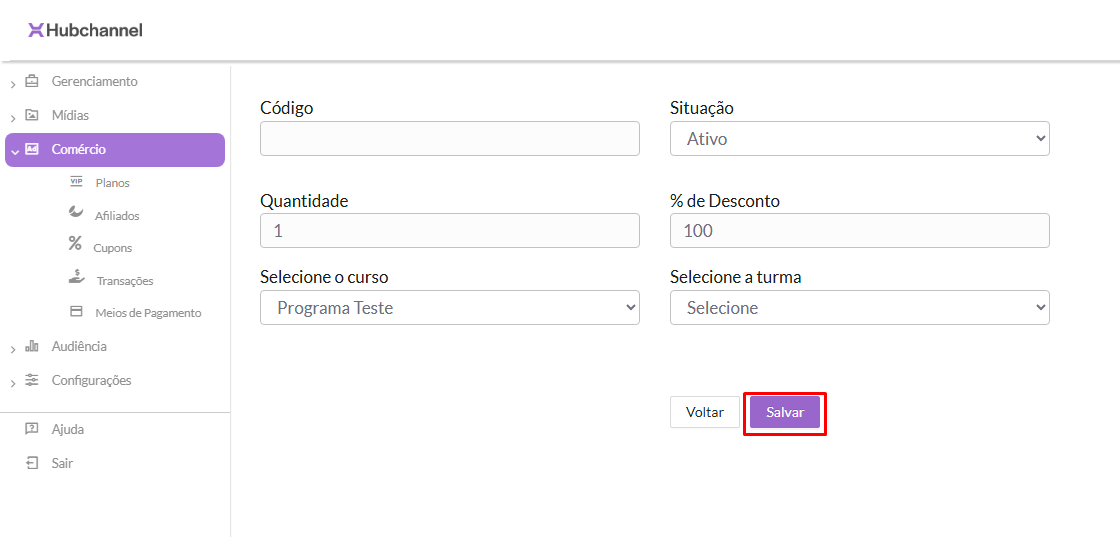This screenshot has width=1120, height=537.
Task: Click the Transações money hand icon
Action: 77,277
